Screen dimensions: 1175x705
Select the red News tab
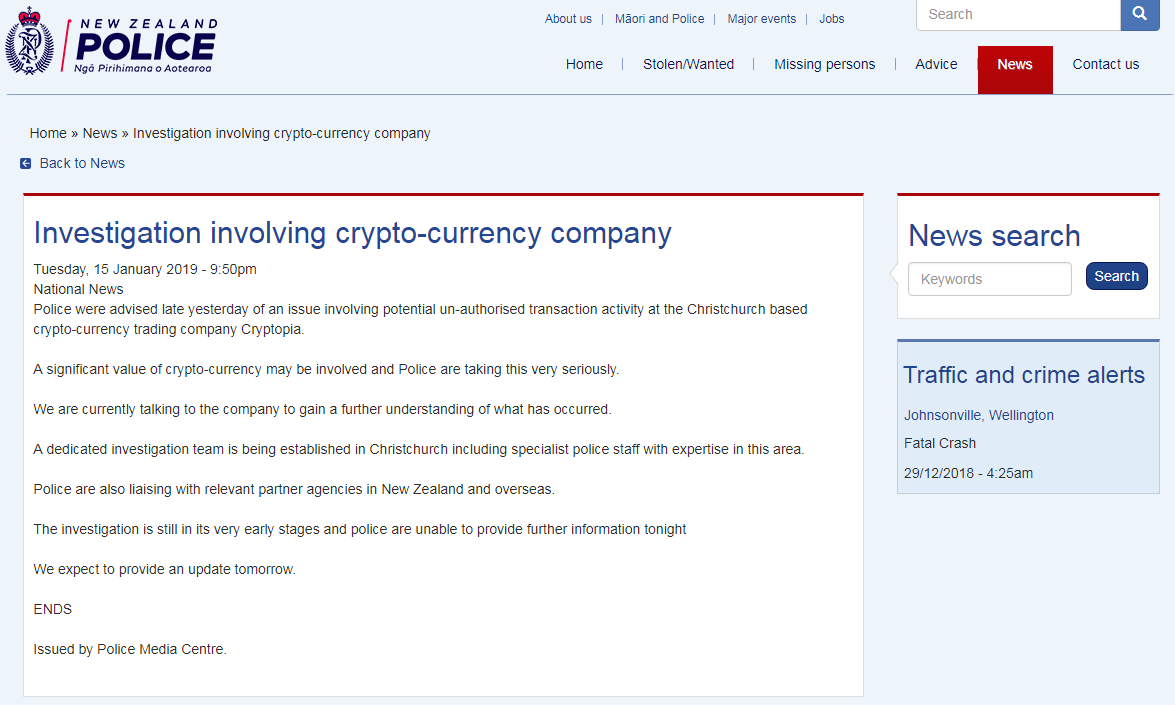[x=1015, y=70]
